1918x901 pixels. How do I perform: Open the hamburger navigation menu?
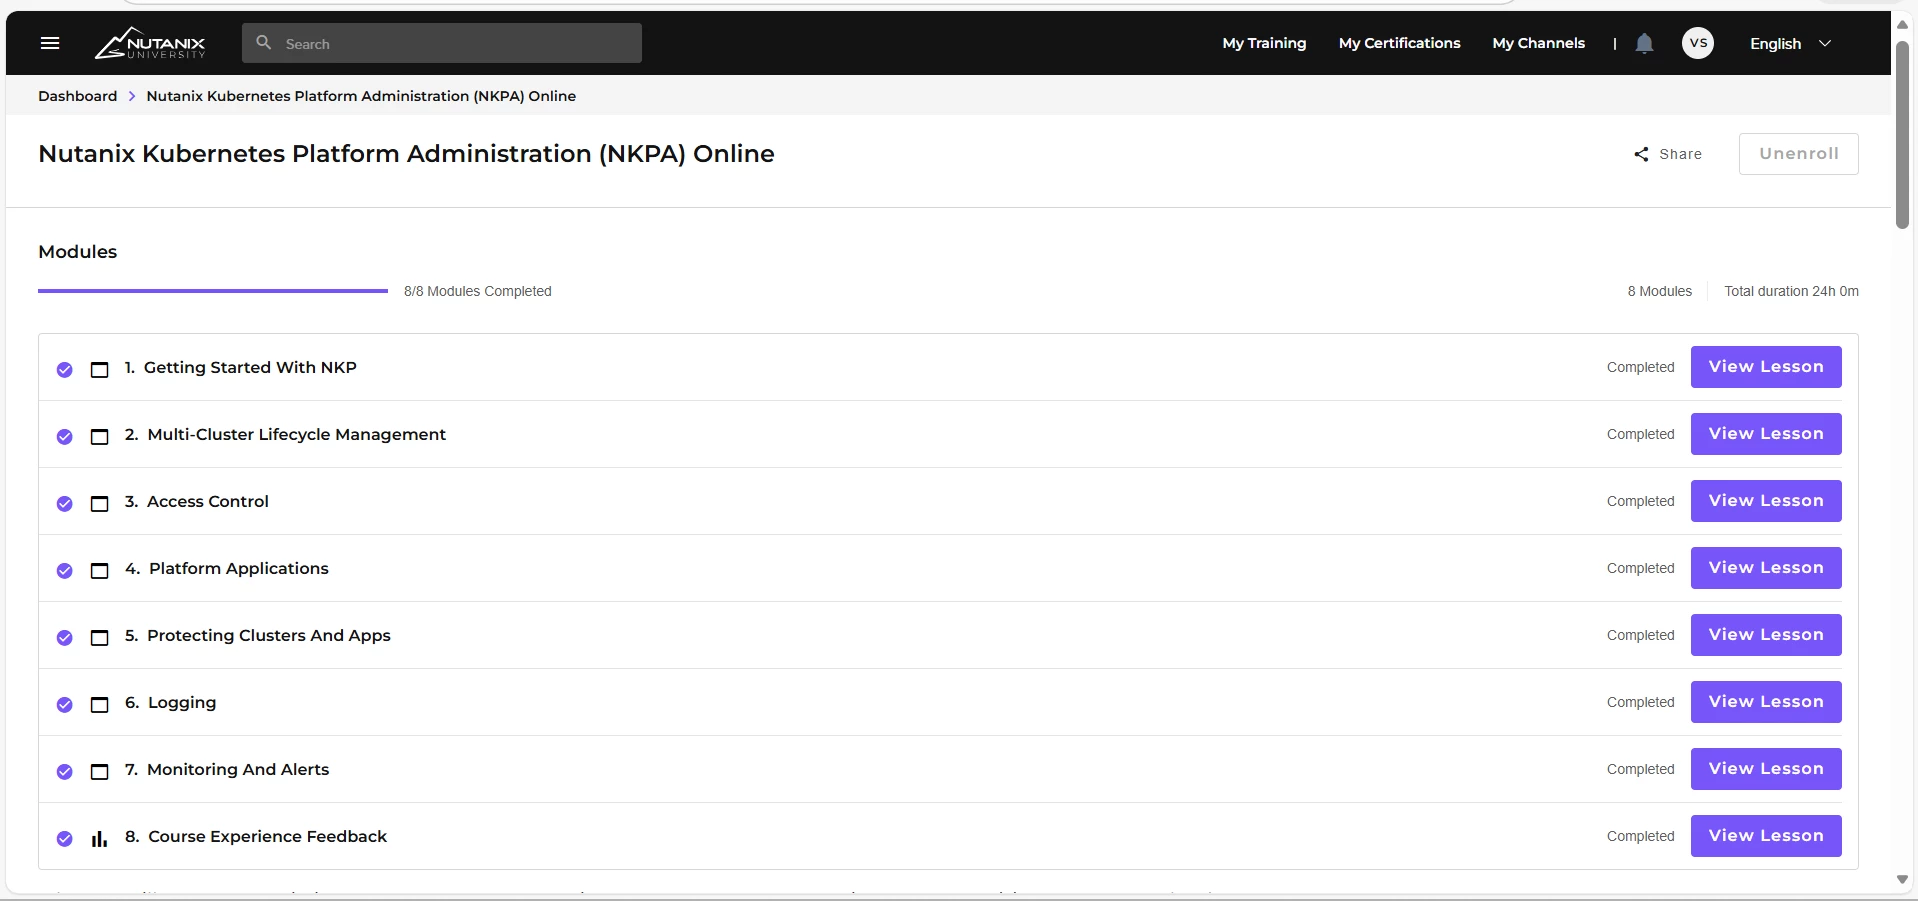[x=50, y=43]
